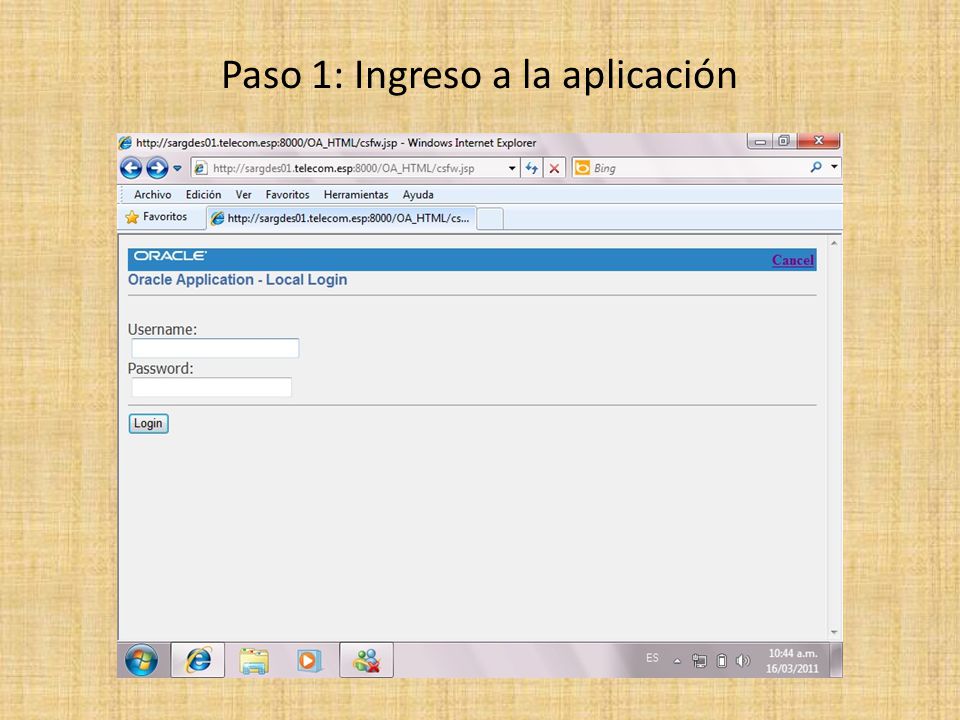The height and width of the screenshot is (720, 960).
Task: Click the ES language indicator
Action: [x=652, y=658]
